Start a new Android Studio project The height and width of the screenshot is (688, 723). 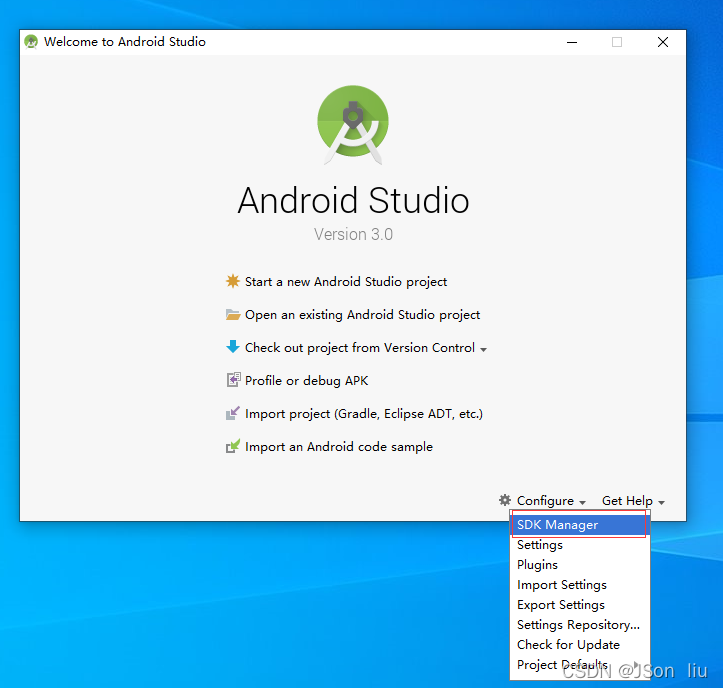(346, 282)
